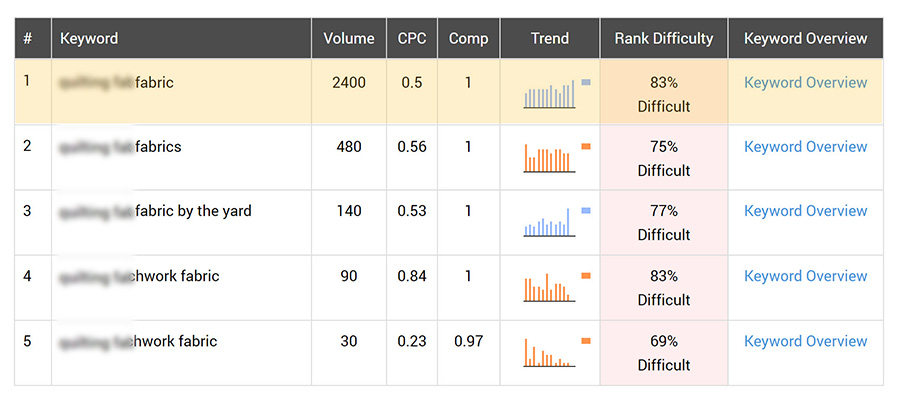Click row number 3

[x=27, y=211]
